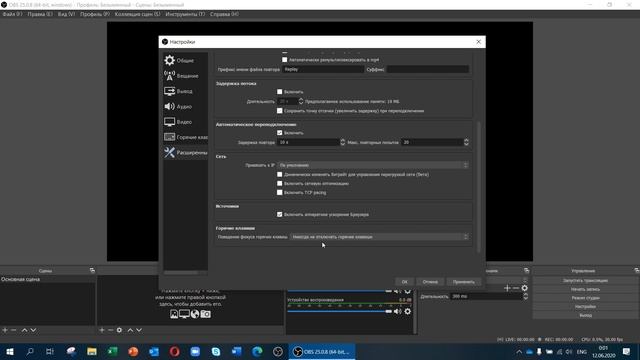Remove source with the minus icon
Image resolution: width=640 pixels, height=360 pixels.
pos(110,330)
